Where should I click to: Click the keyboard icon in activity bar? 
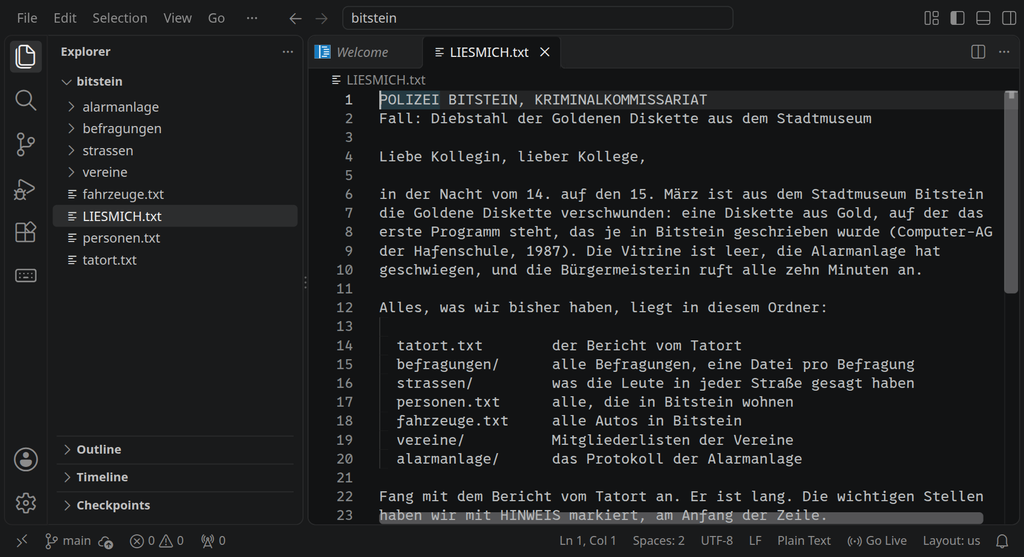[25, 276]
